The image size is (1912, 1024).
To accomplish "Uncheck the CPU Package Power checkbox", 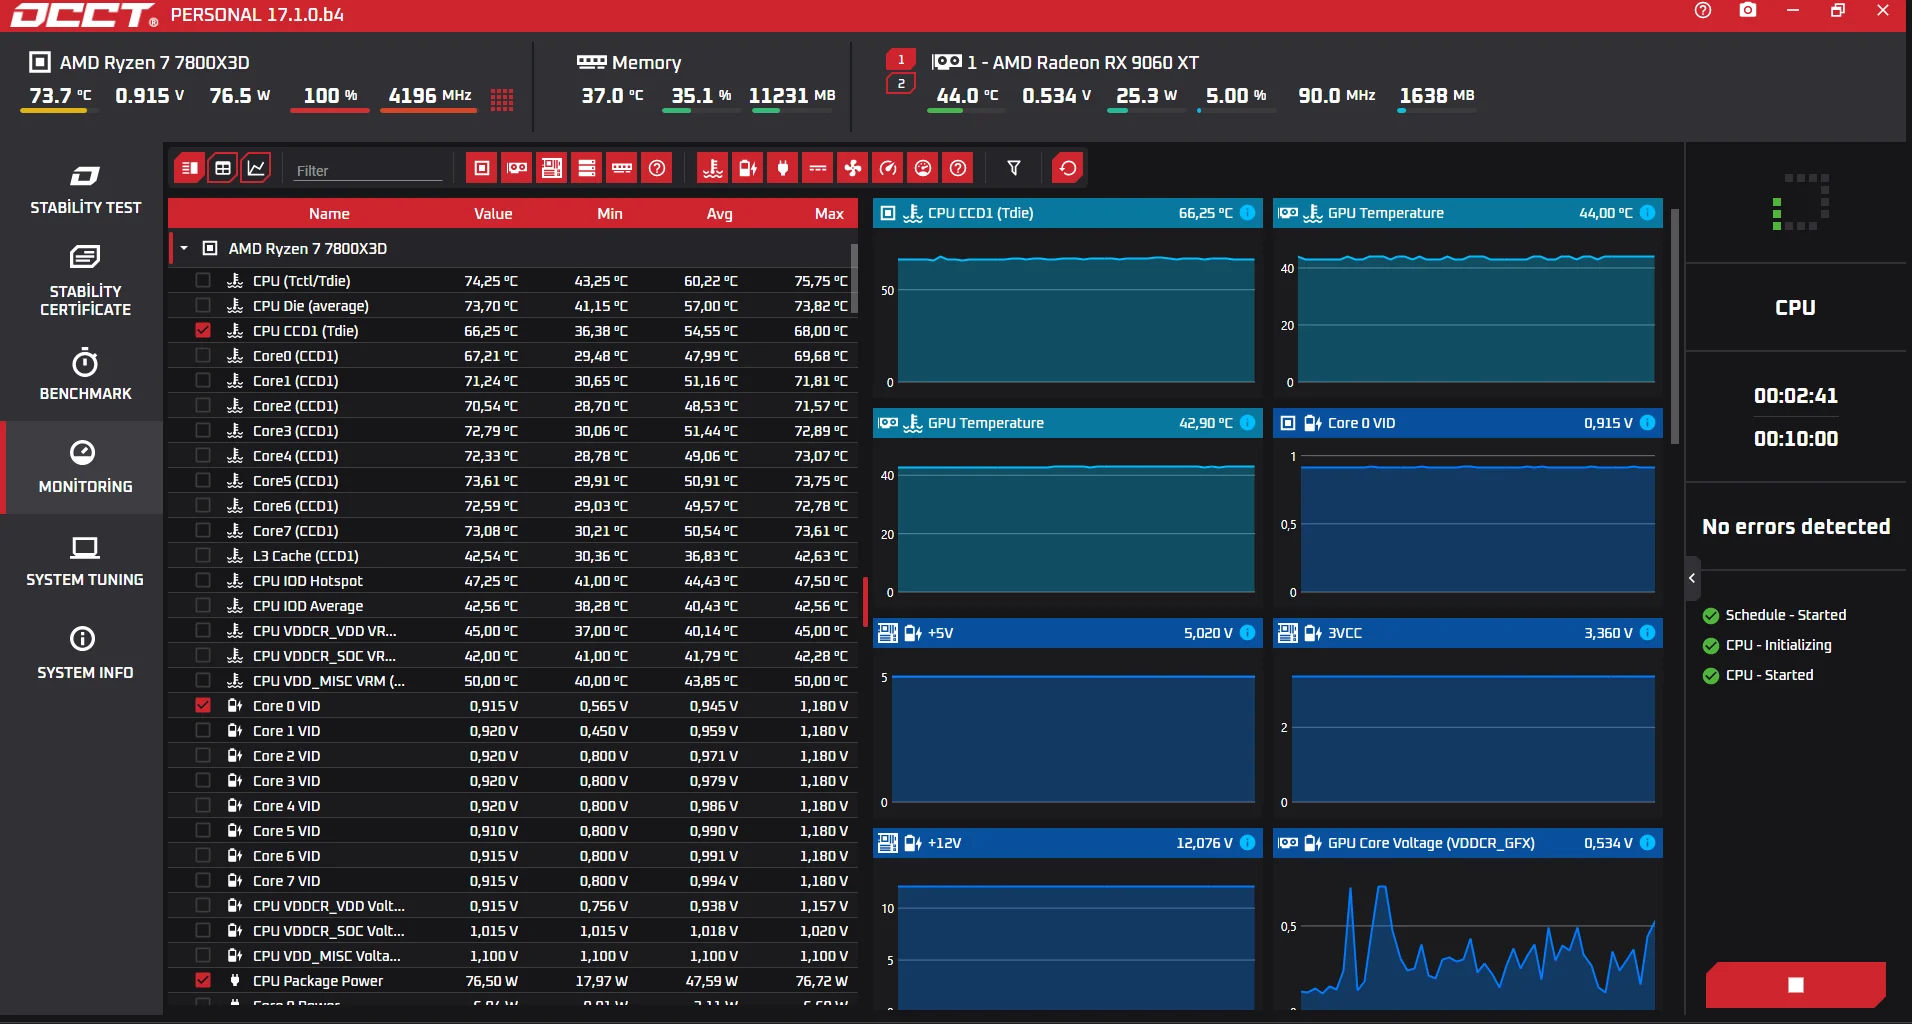I will pos(203,981).
